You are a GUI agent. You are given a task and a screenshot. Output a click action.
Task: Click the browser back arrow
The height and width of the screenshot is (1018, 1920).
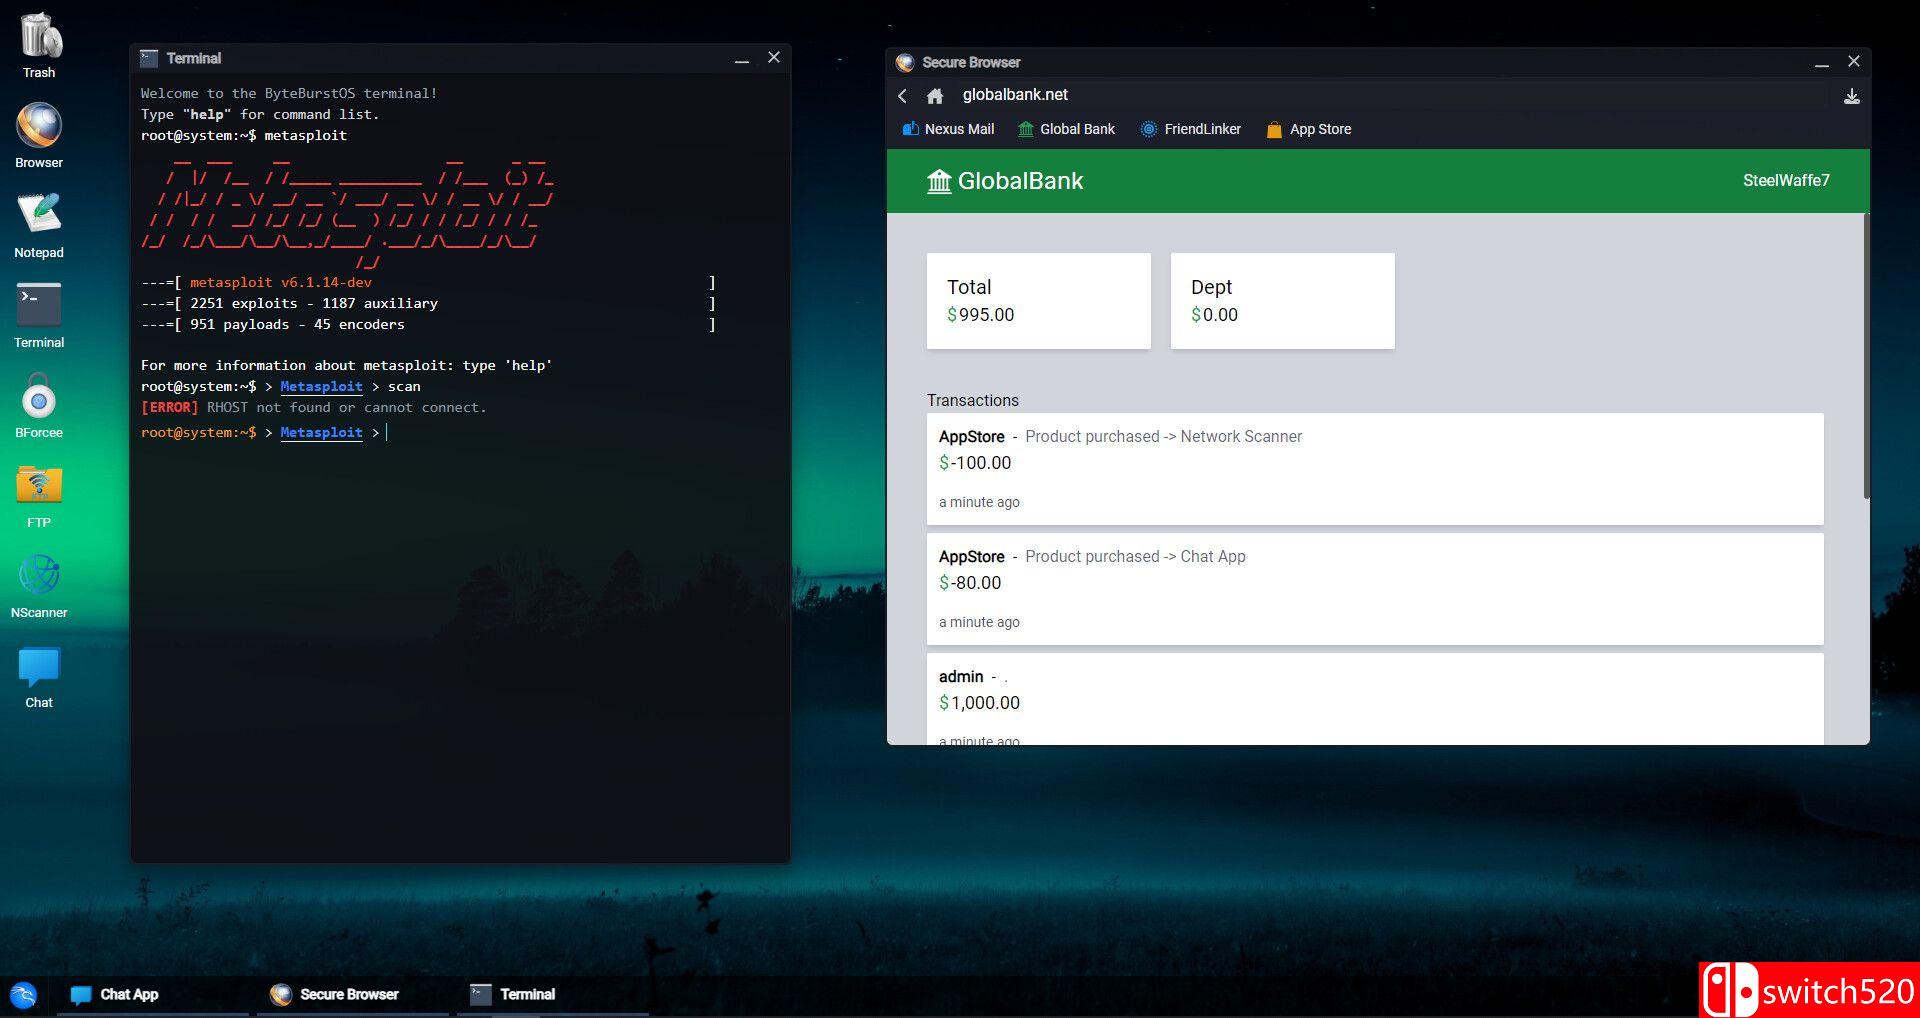[902, 96]
